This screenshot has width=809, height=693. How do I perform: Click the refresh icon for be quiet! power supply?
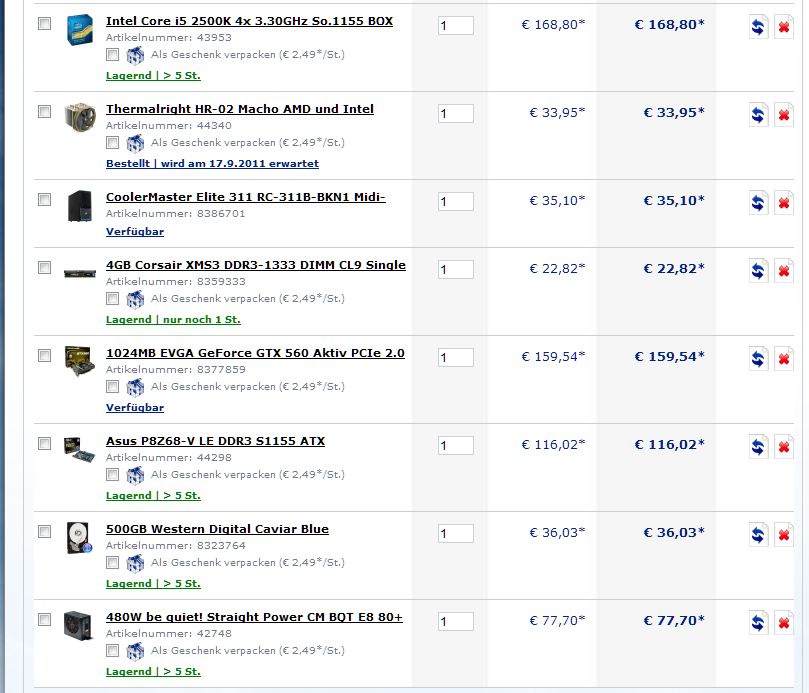pyautogui.click(x=758, y=623)
